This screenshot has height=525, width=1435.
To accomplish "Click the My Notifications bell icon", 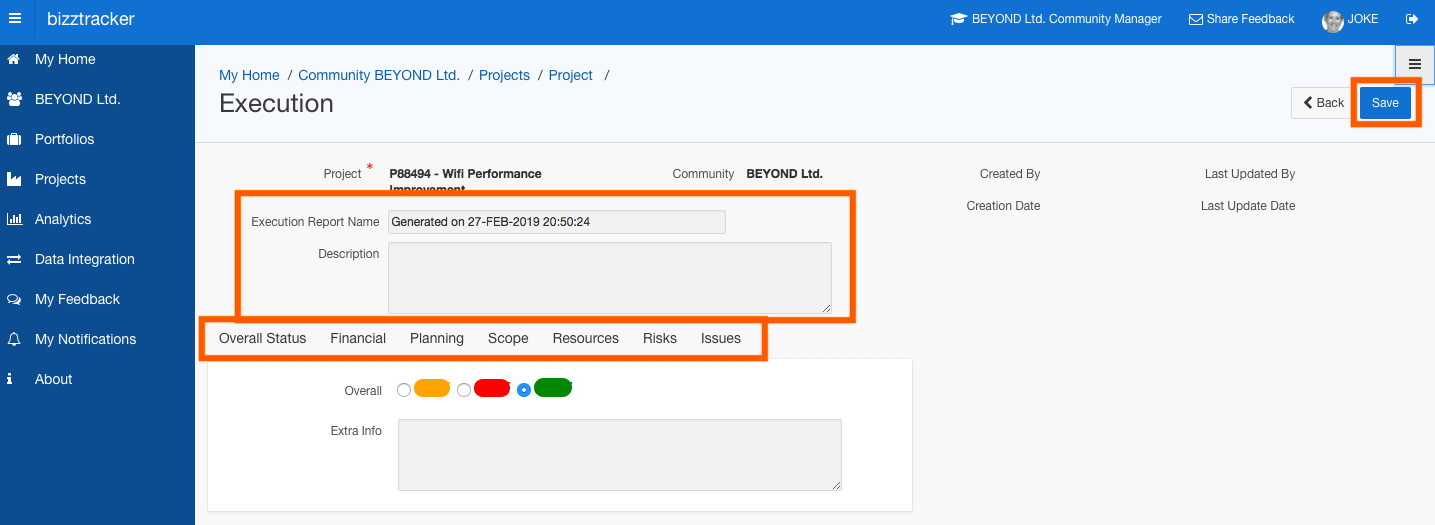I will (x=14, y=339).
